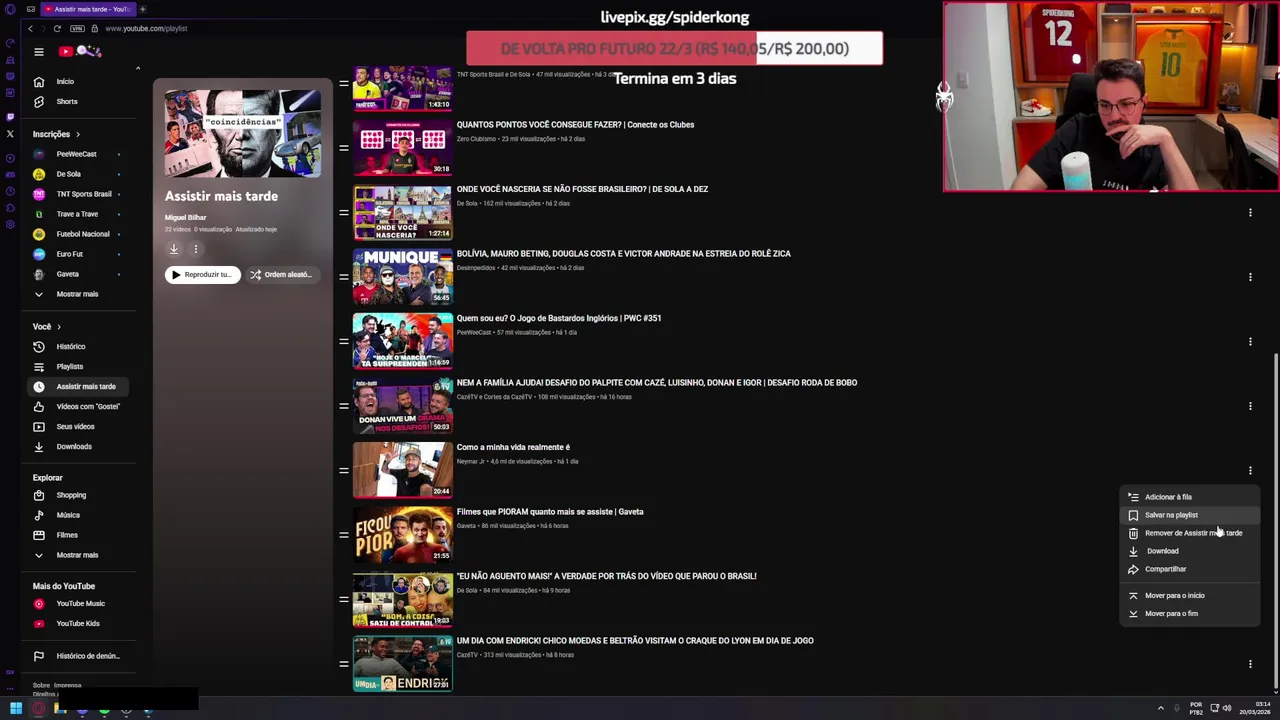Image resolution: width=1280 pixels, height=720 pixels.
Task: Open a new browser tab
Action: [142, 9]
